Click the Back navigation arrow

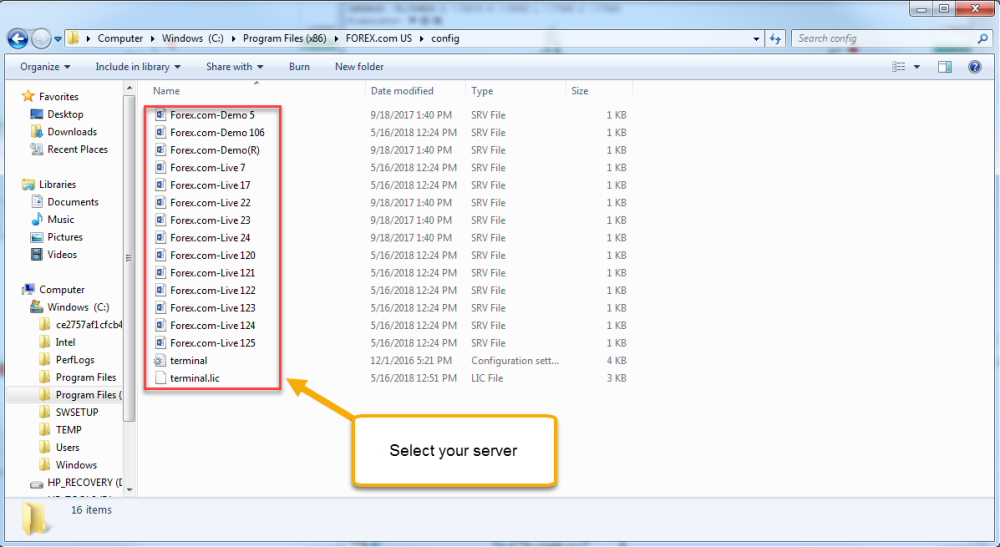[x=18, y=39]
